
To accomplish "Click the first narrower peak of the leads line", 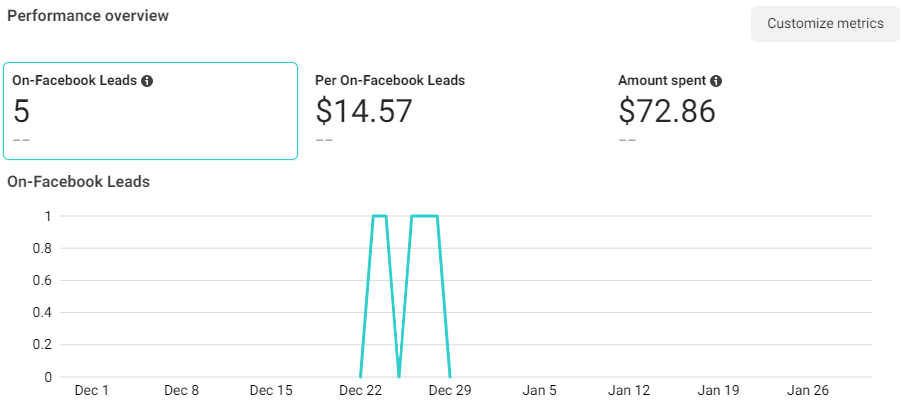I will tap(379, 216).
